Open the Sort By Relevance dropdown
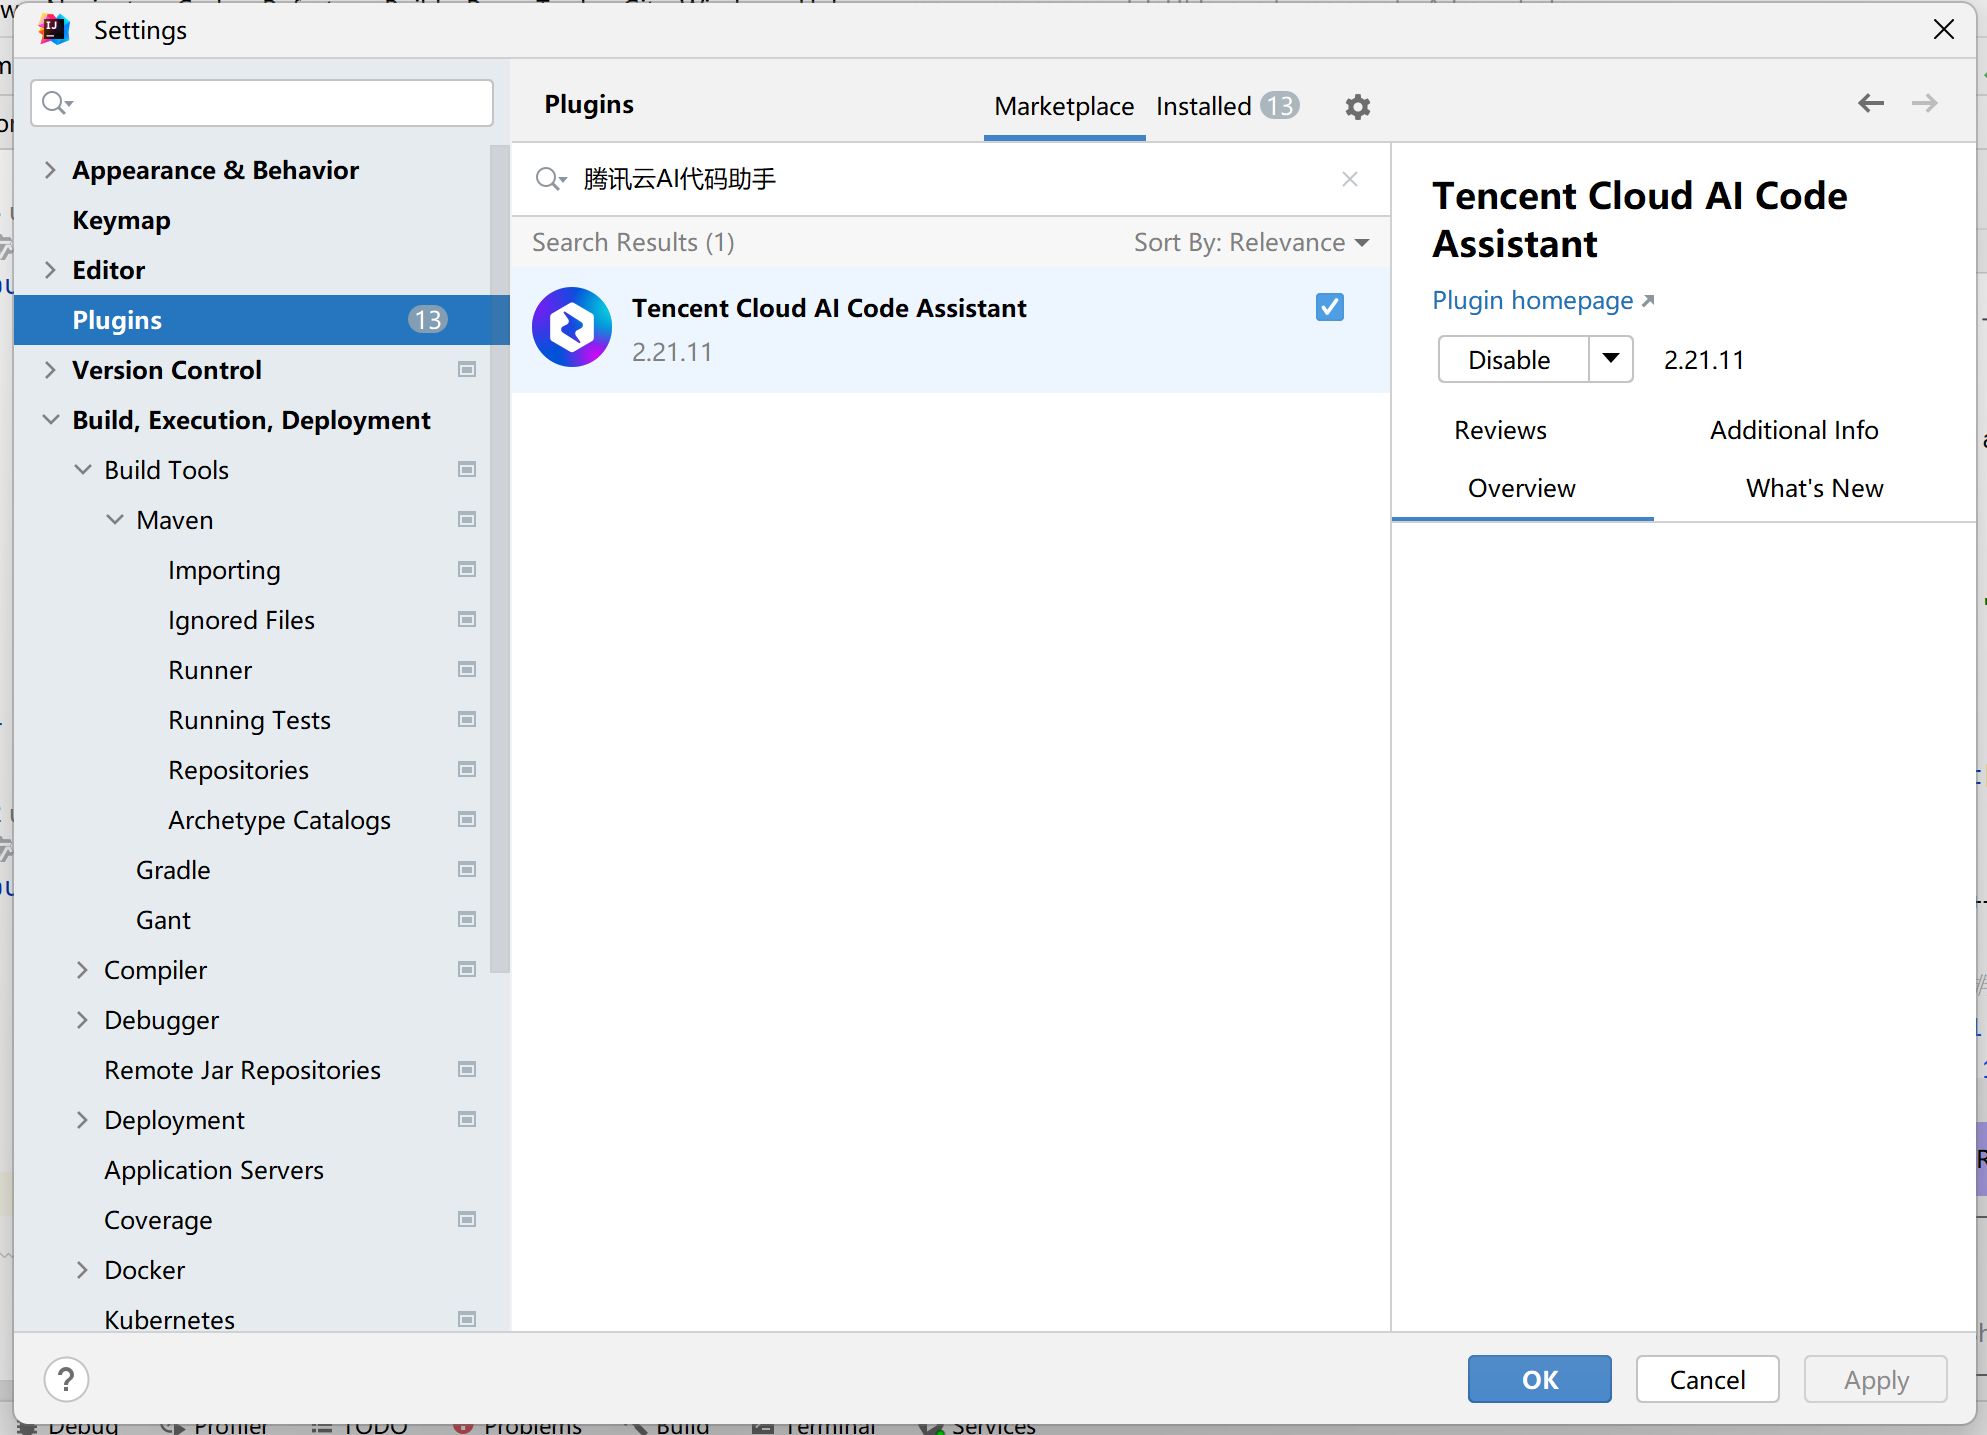 pos(1250,243)
